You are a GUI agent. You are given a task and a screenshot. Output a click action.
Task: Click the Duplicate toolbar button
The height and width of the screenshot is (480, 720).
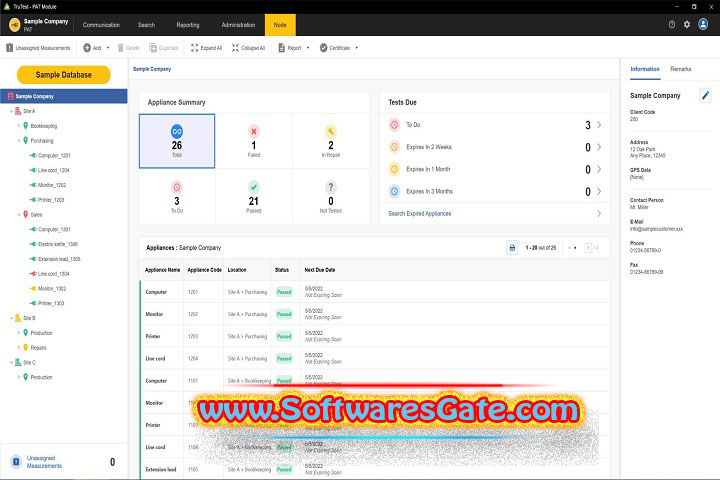click(x=163, y=48)
